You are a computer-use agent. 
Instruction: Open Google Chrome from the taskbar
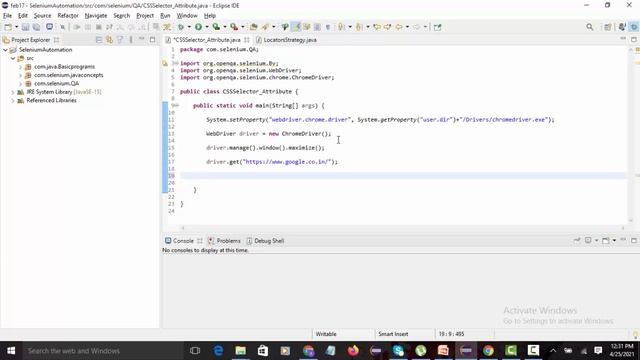coord(488,351)
